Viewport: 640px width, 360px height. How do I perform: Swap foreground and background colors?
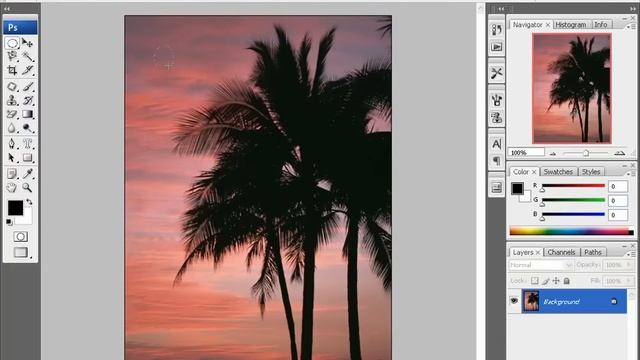tap(29, 202)
